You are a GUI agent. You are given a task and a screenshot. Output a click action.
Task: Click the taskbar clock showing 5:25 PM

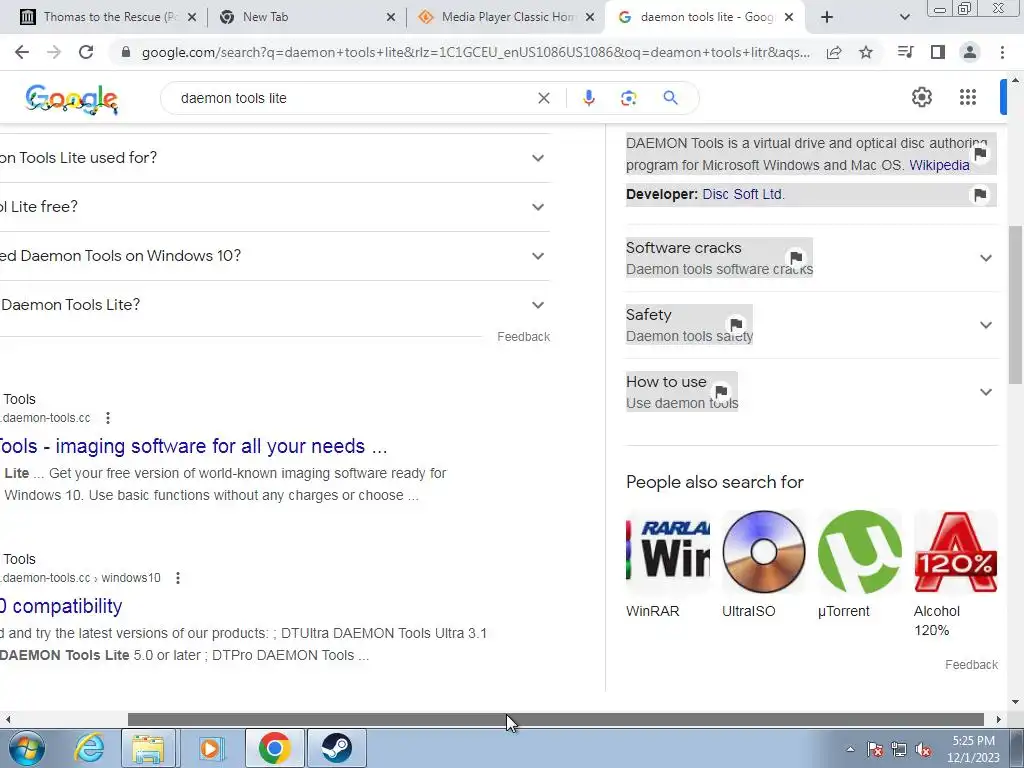(x=974, y=749)
